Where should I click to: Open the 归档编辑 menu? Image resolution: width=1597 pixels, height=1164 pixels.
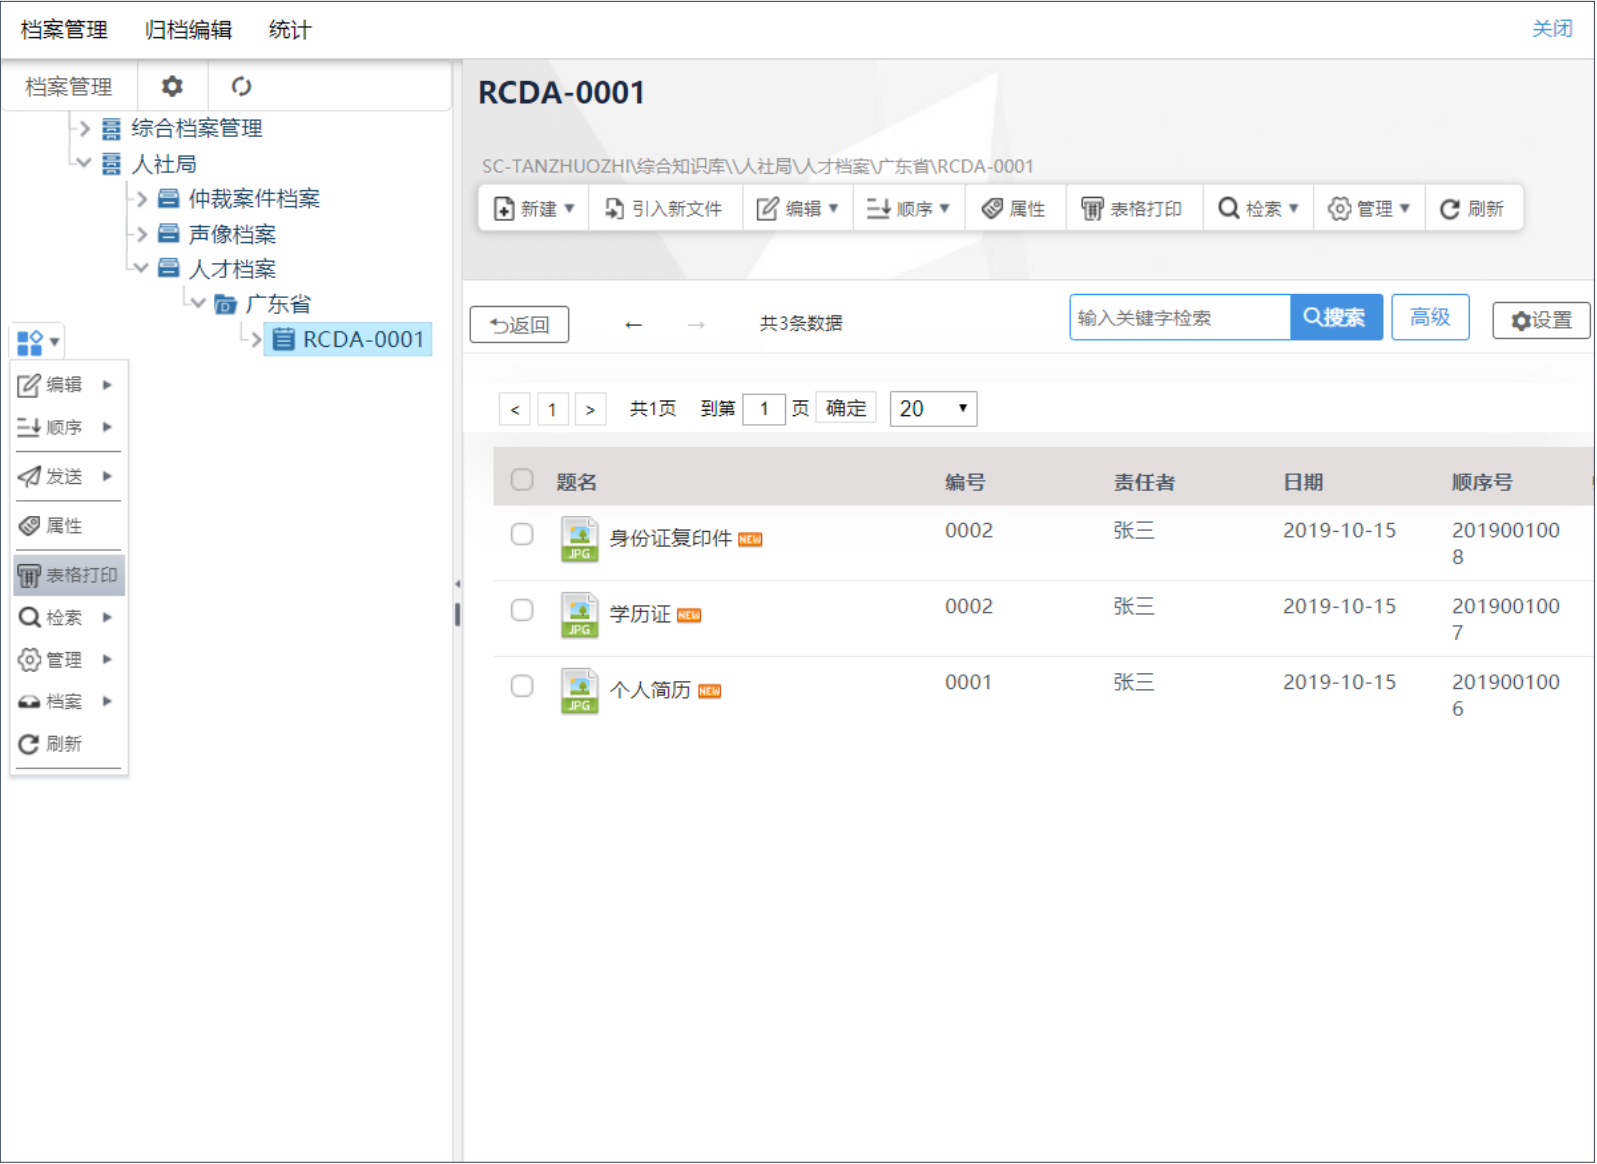tap(188, 30)
